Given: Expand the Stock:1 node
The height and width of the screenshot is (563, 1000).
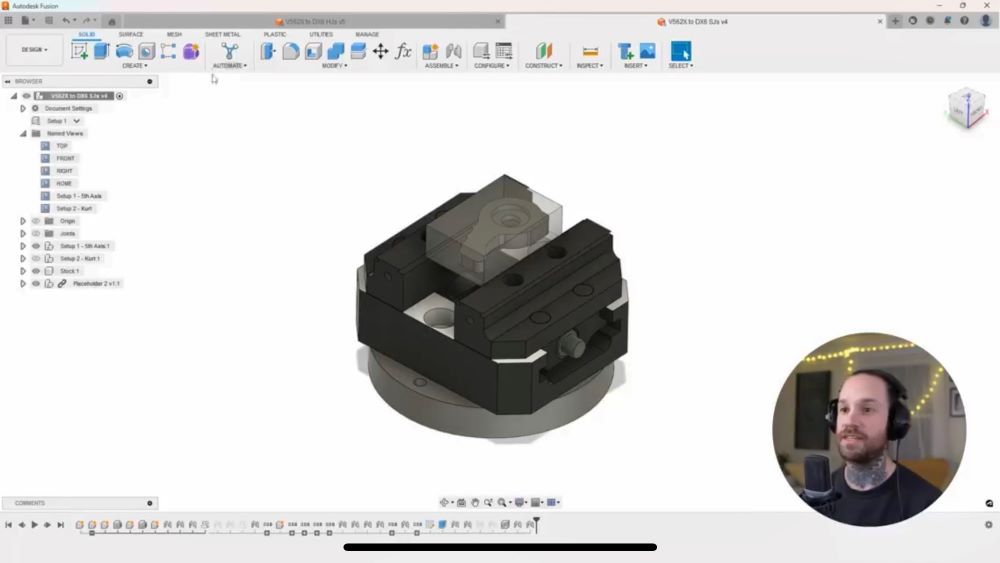Looking at the screenshot, I should tap(23, 271).
